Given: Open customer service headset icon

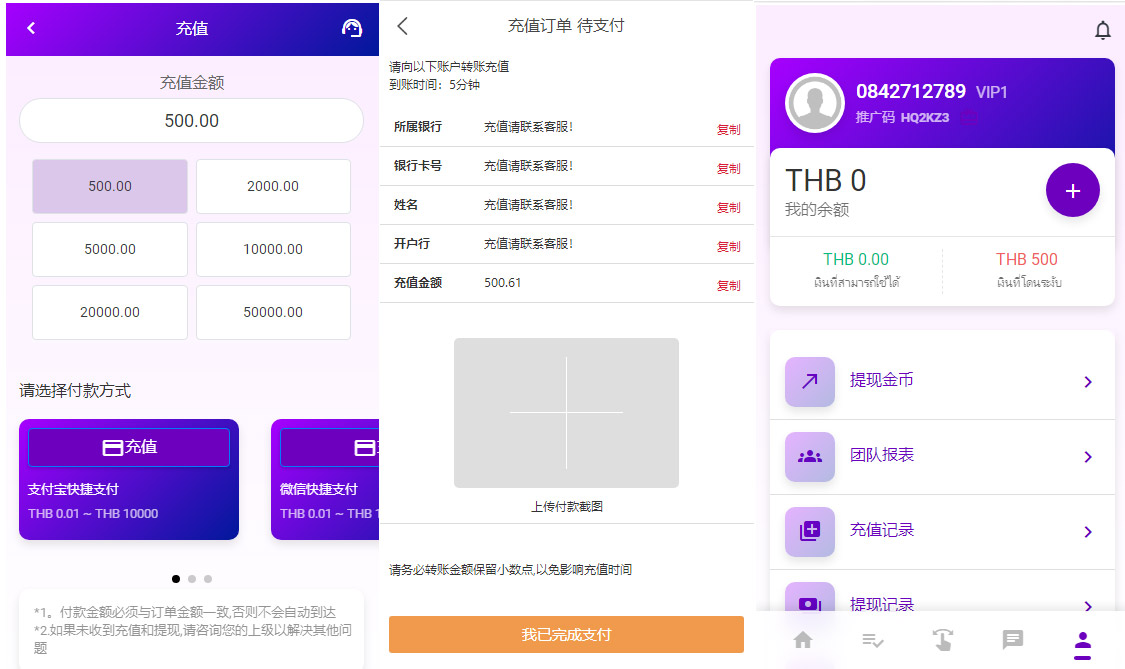Looking at the screenshot, I should (352, 28).
